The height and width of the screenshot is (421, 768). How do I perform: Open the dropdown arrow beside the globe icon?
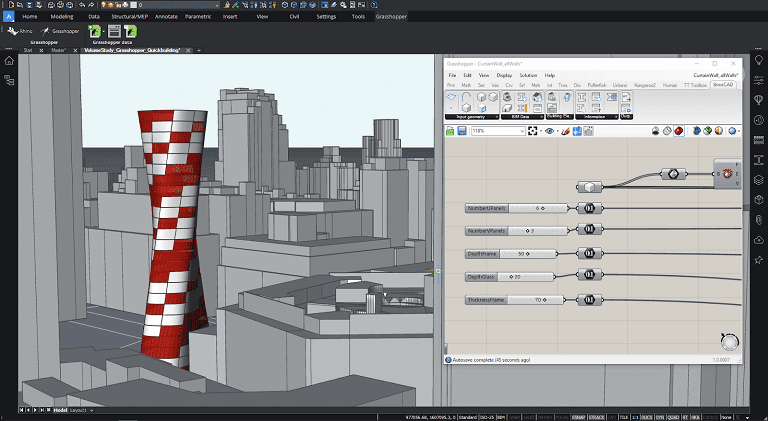(x=738, y=131)
